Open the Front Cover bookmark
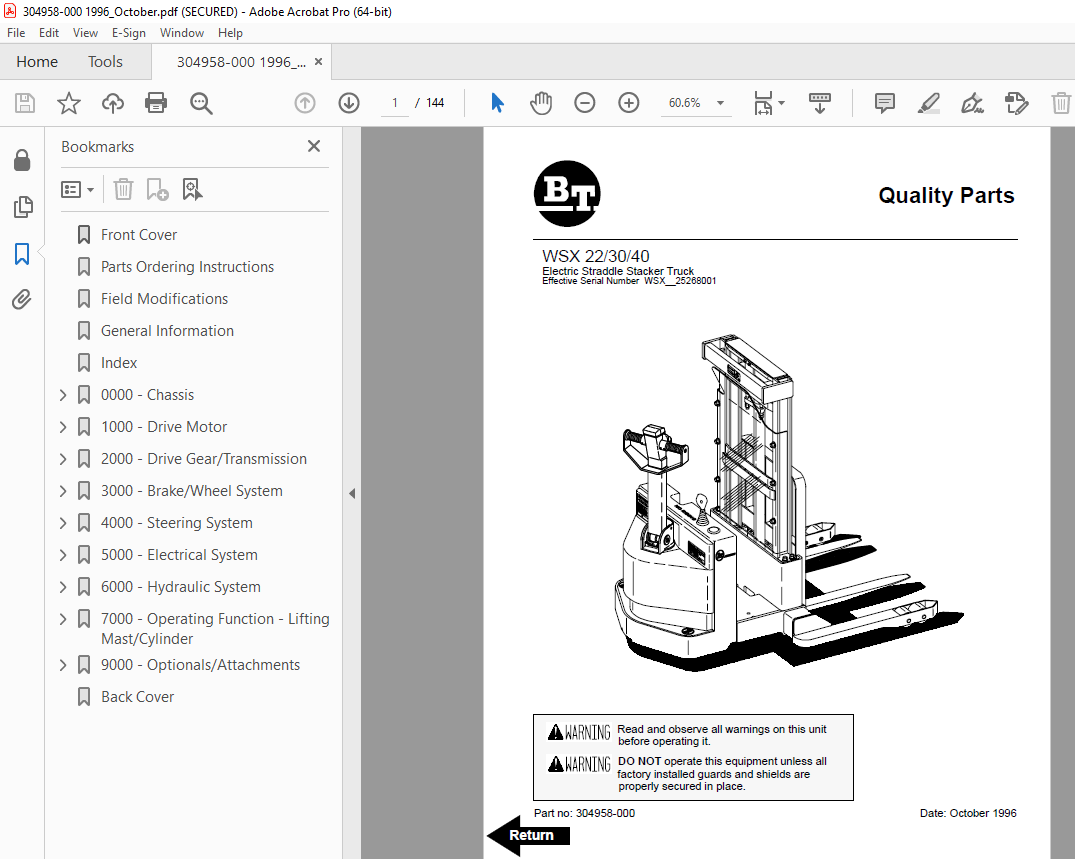 (138, 235)
